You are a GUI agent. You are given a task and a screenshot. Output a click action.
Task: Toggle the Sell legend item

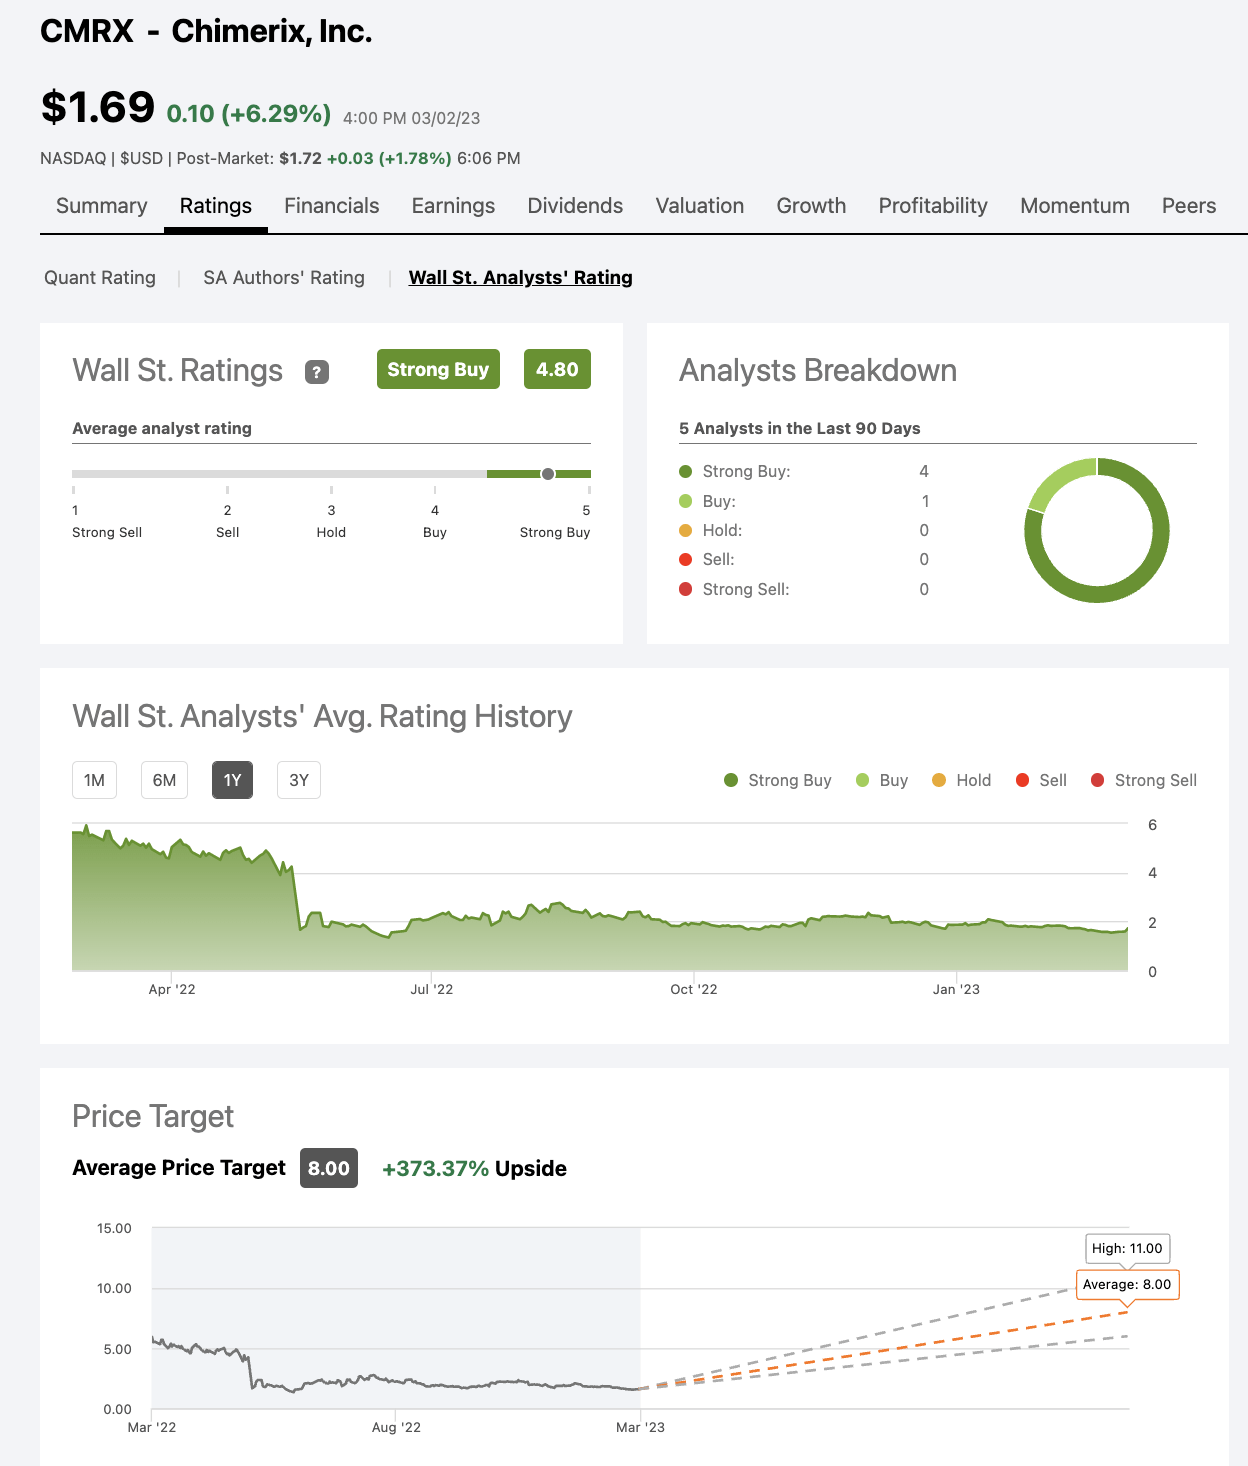[x=1041, y=780]
